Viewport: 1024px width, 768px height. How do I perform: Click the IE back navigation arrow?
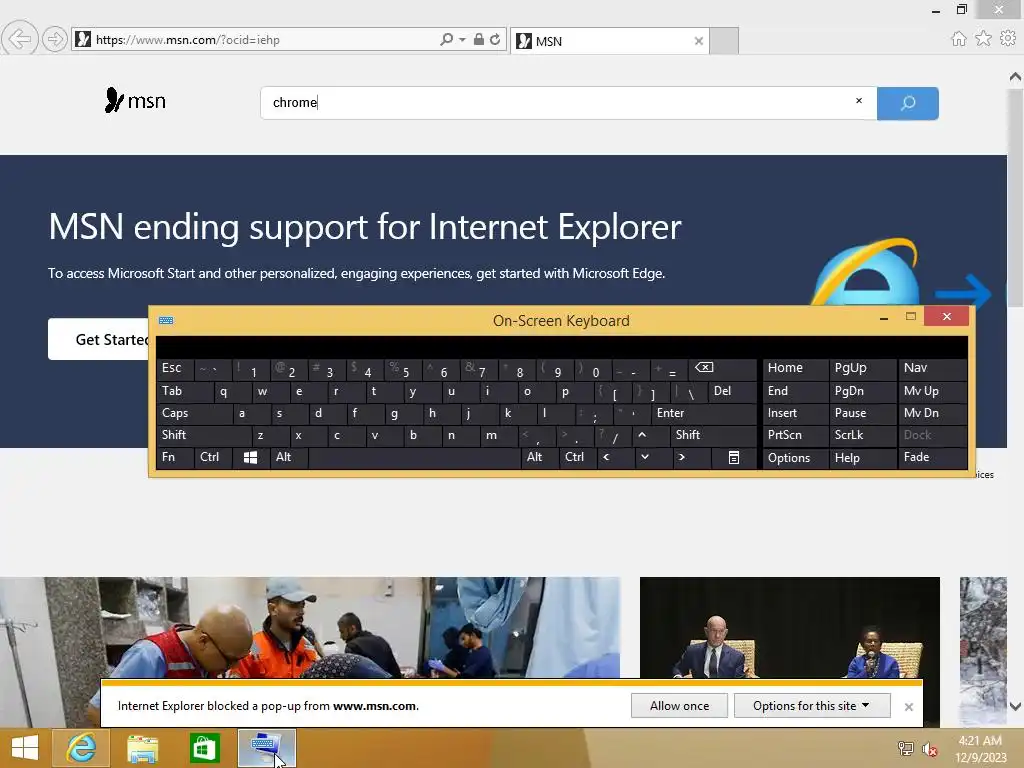coord(20,39)
